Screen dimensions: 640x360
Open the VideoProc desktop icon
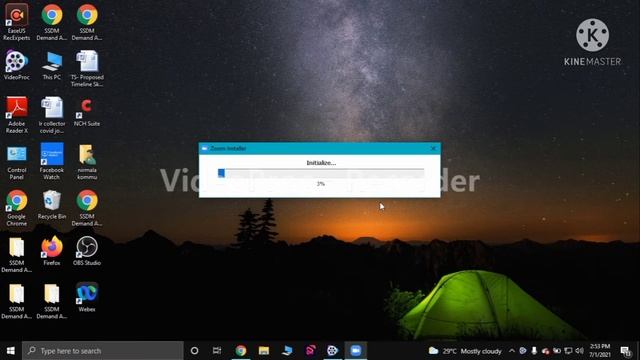point(16,65)
